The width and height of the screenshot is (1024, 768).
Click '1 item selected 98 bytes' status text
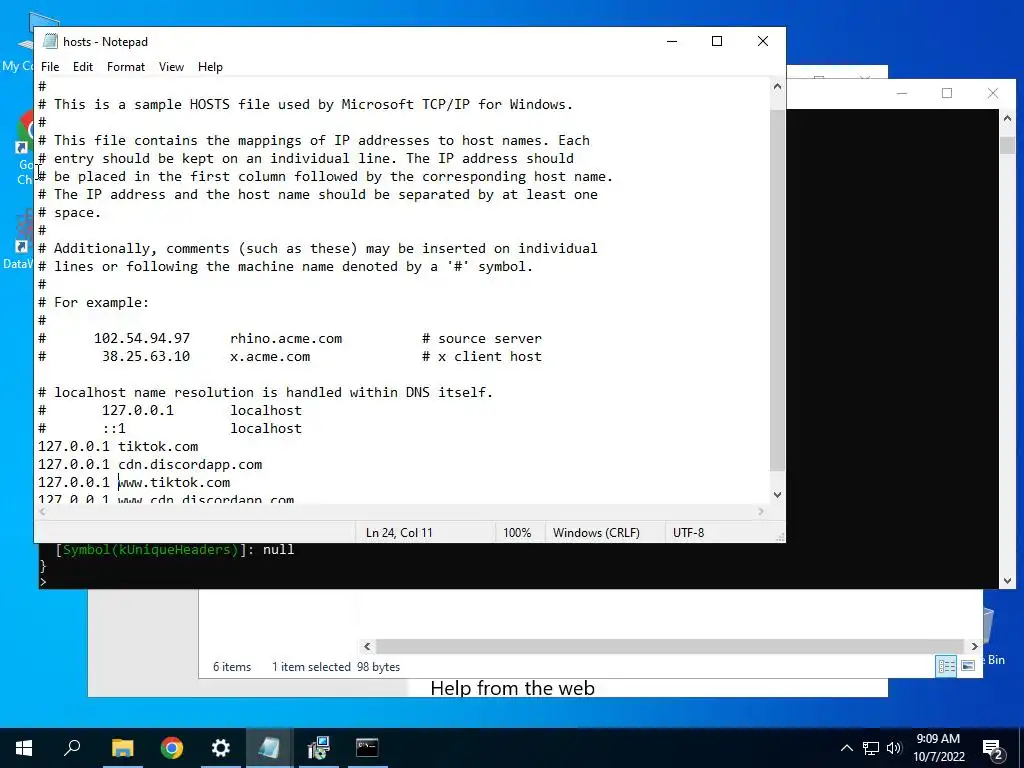point(336,667)
